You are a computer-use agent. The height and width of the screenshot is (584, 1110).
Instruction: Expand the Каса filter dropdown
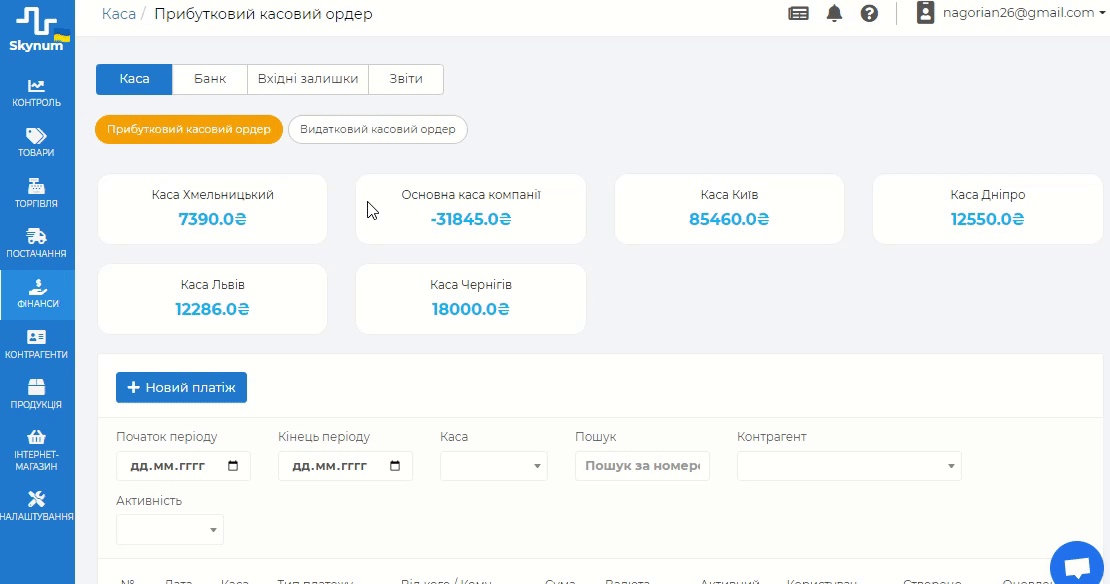(x=494, y=466)
